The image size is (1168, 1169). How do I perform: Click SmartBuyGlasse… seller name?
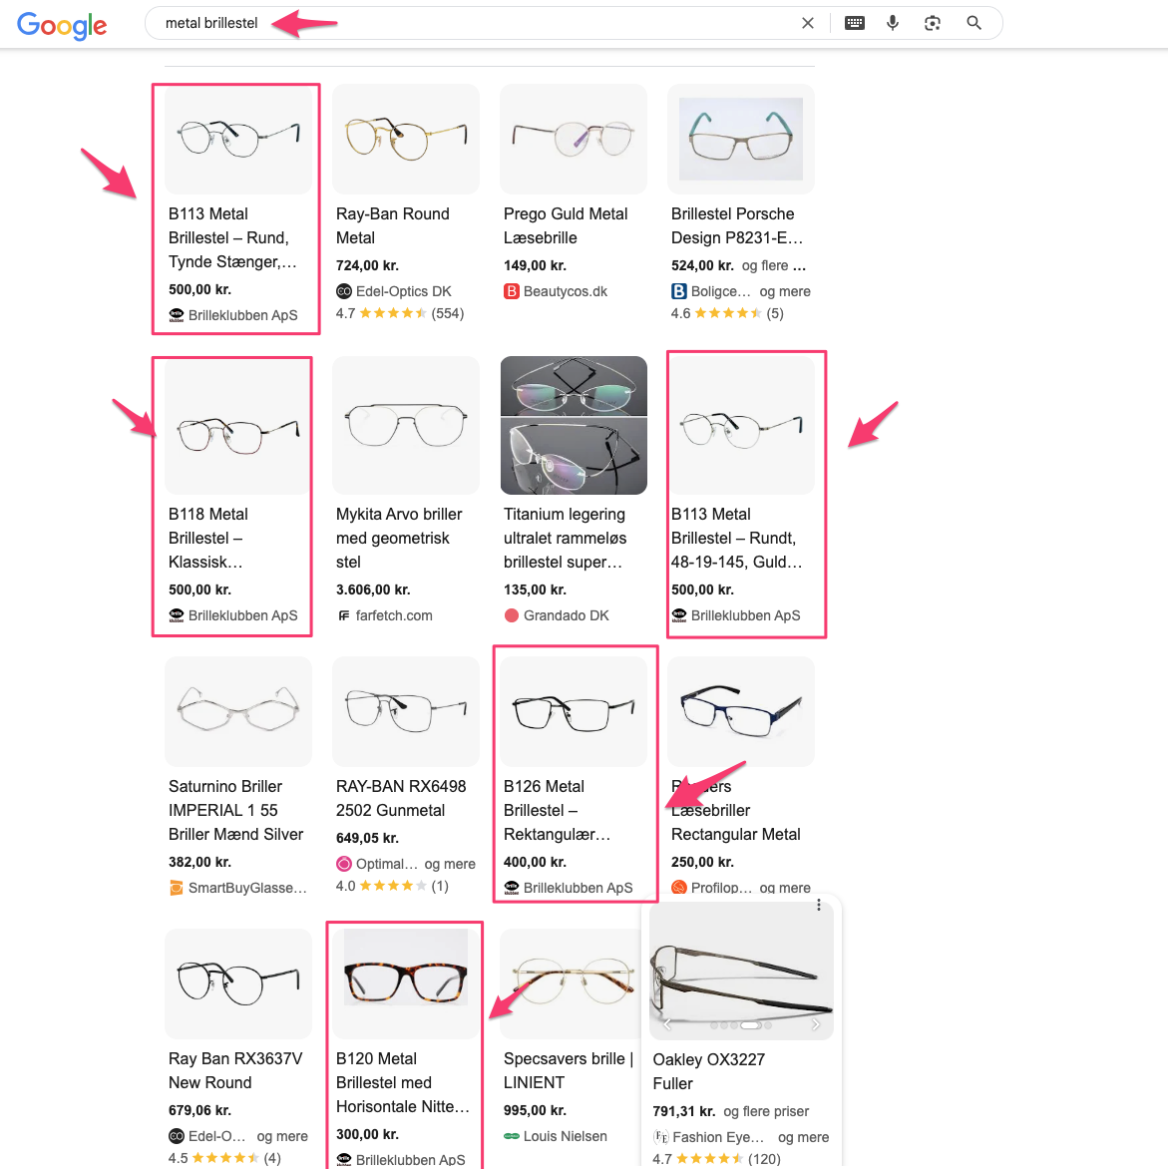click(x=247, y=888)
